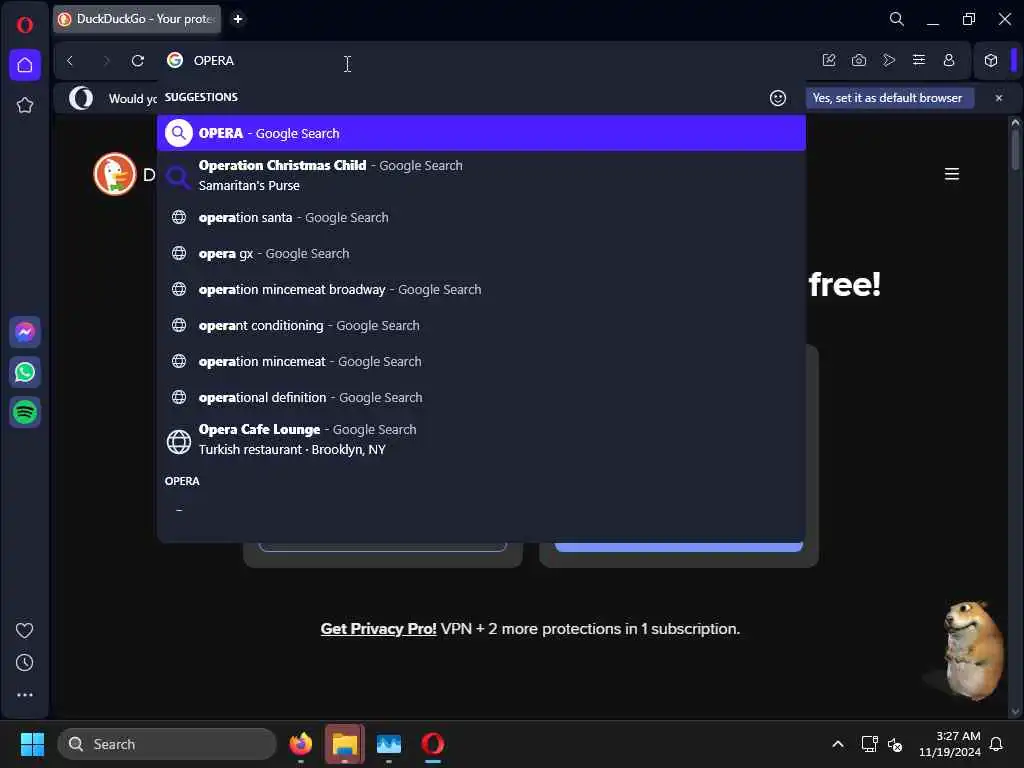Follow the 'Get Privacy Pro!' link
Image resolution: width=1024 pixels, height=768 pixels.
378,629
